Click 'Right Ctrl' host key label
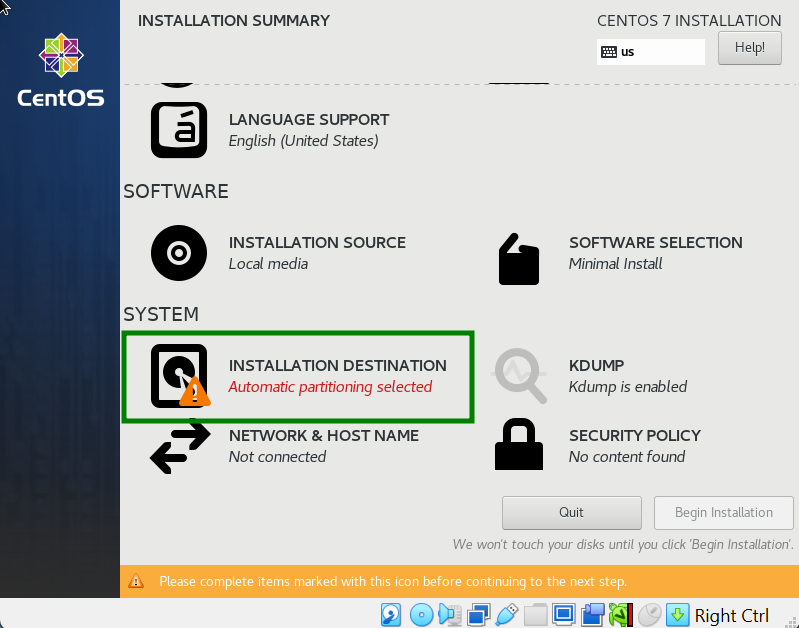The width and height of the screenshot is (799, 628). click(x=732, y=616)
